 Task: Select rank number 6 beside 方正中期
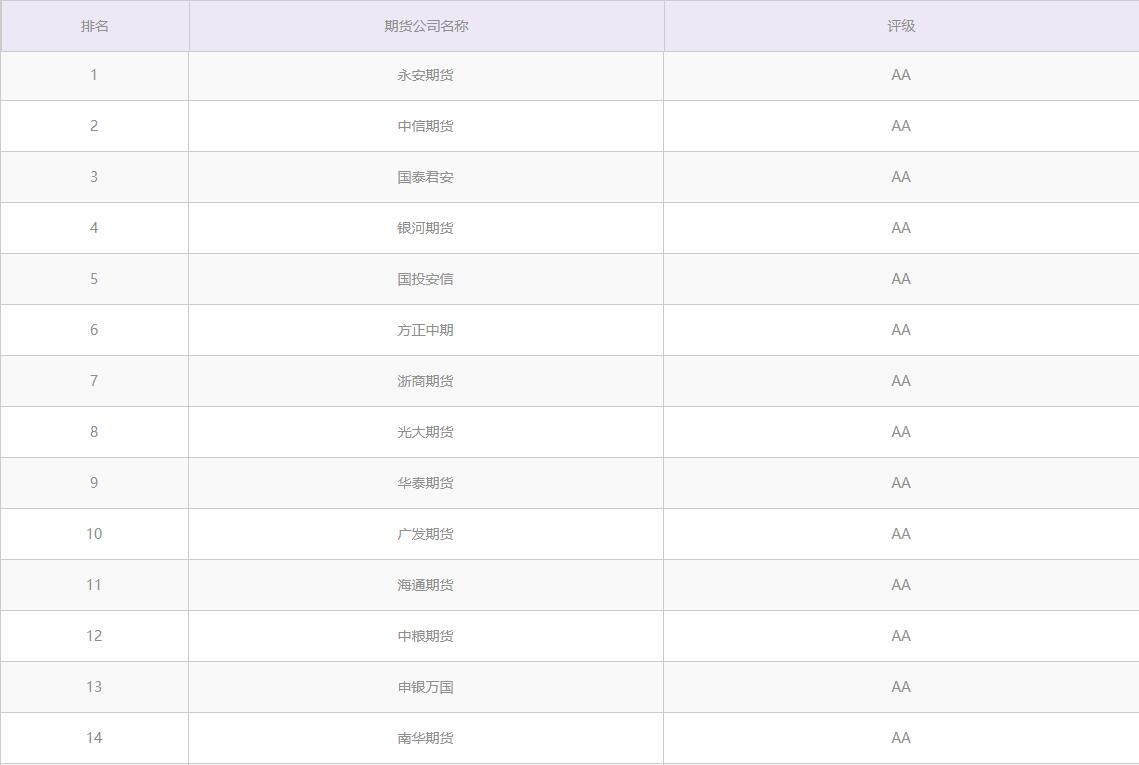[x=94, y=329]
